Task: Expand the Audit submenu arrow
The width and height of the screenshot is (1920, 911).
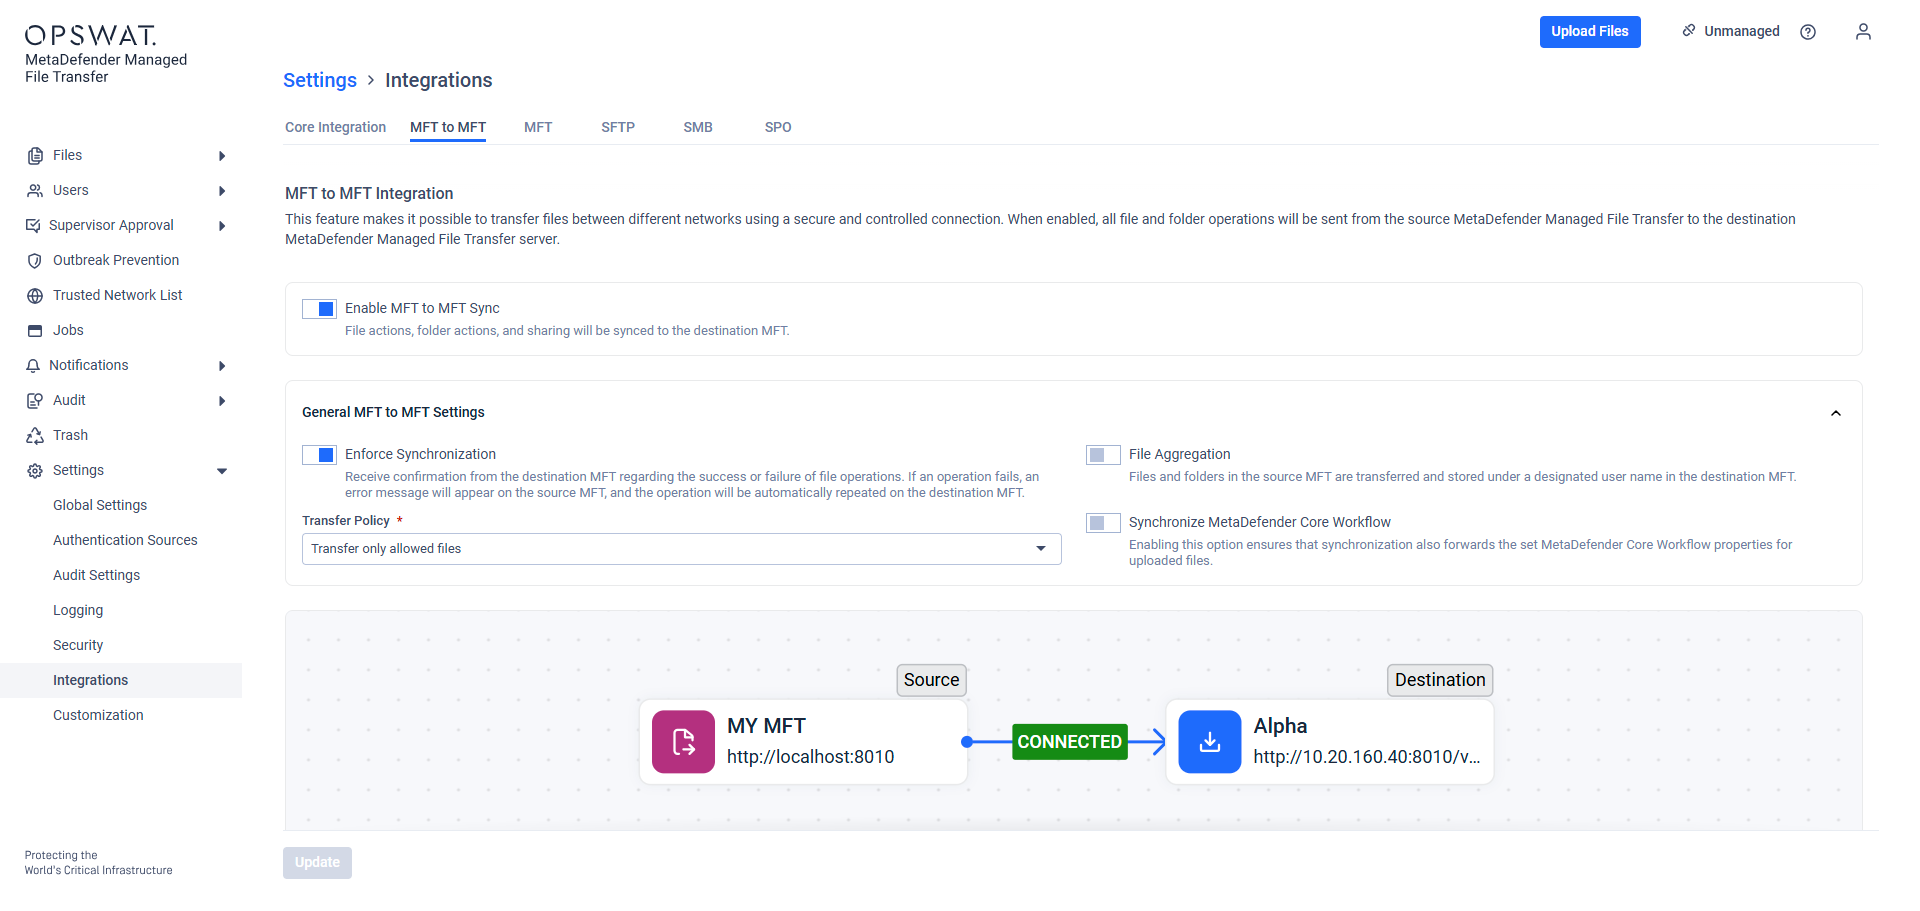Action: pyautogui.click(x=222, y=401)
